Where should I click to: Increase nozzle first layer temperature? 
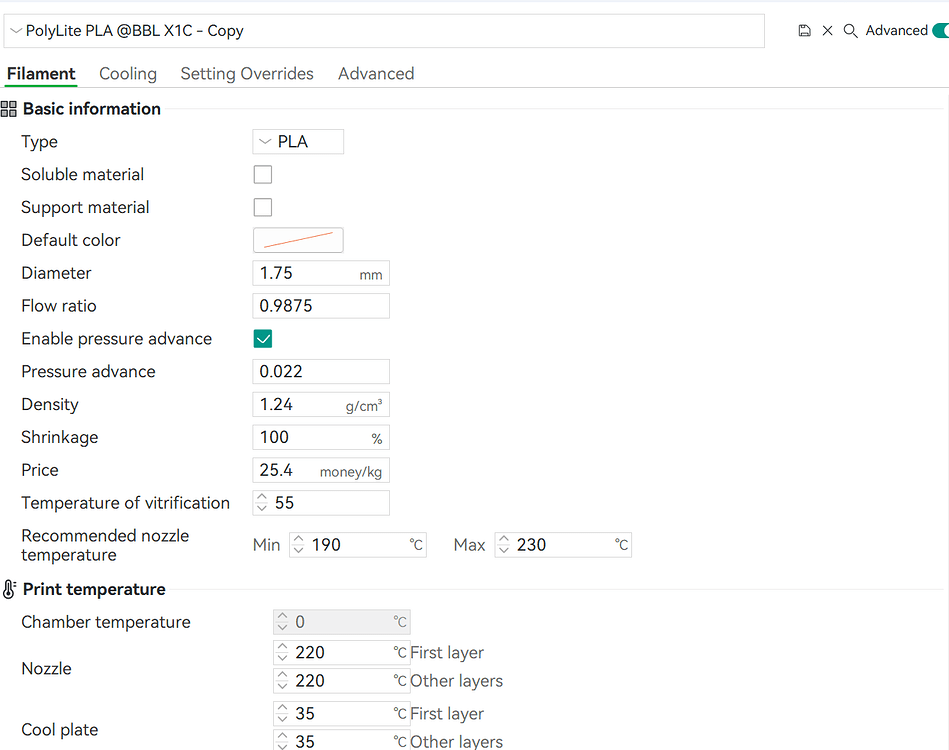(282, 648)
